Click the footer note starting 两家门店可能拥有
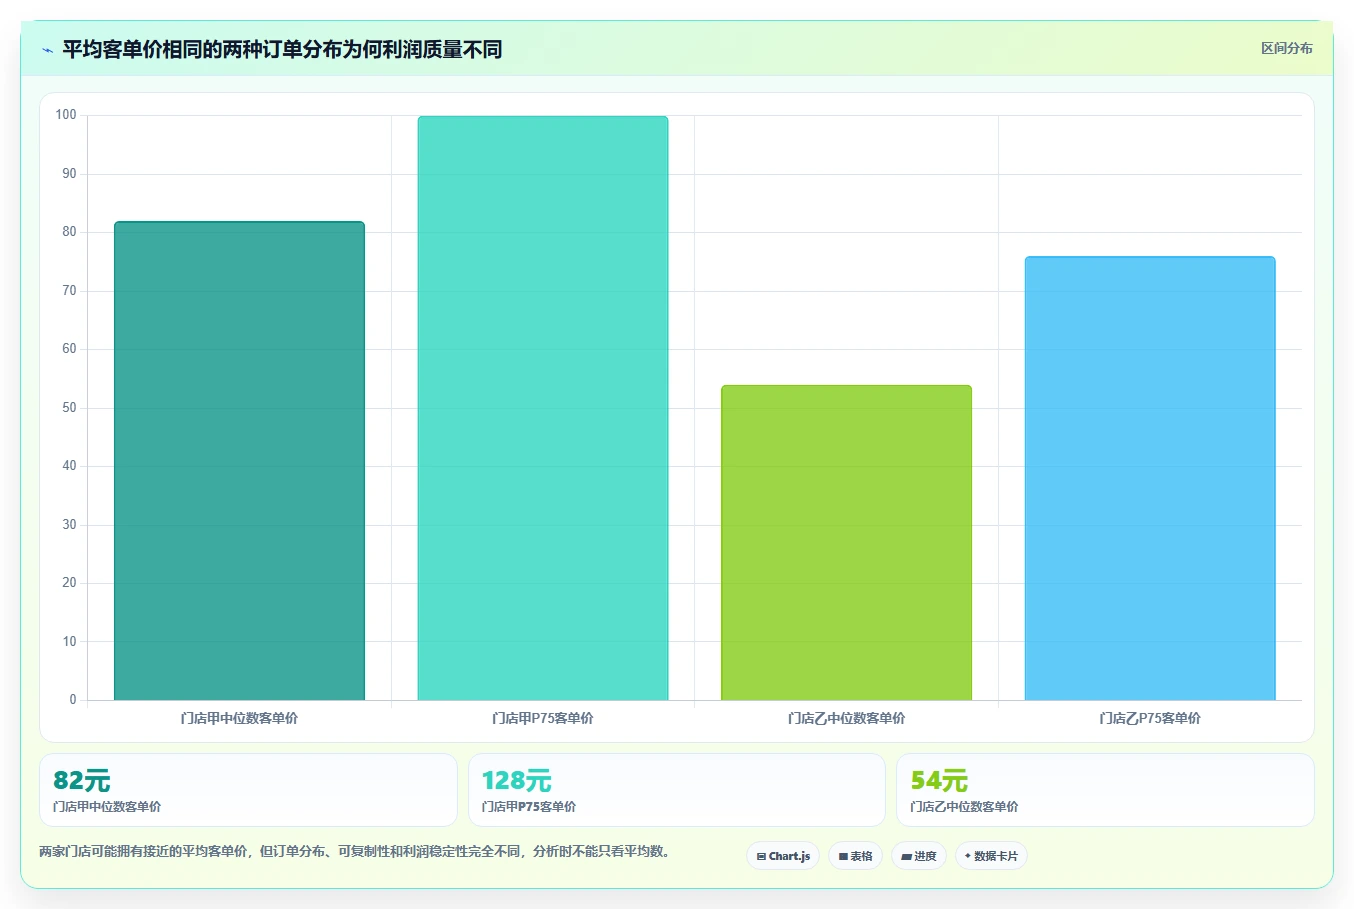The image size is (1354, 909). (x=355, y=852)
